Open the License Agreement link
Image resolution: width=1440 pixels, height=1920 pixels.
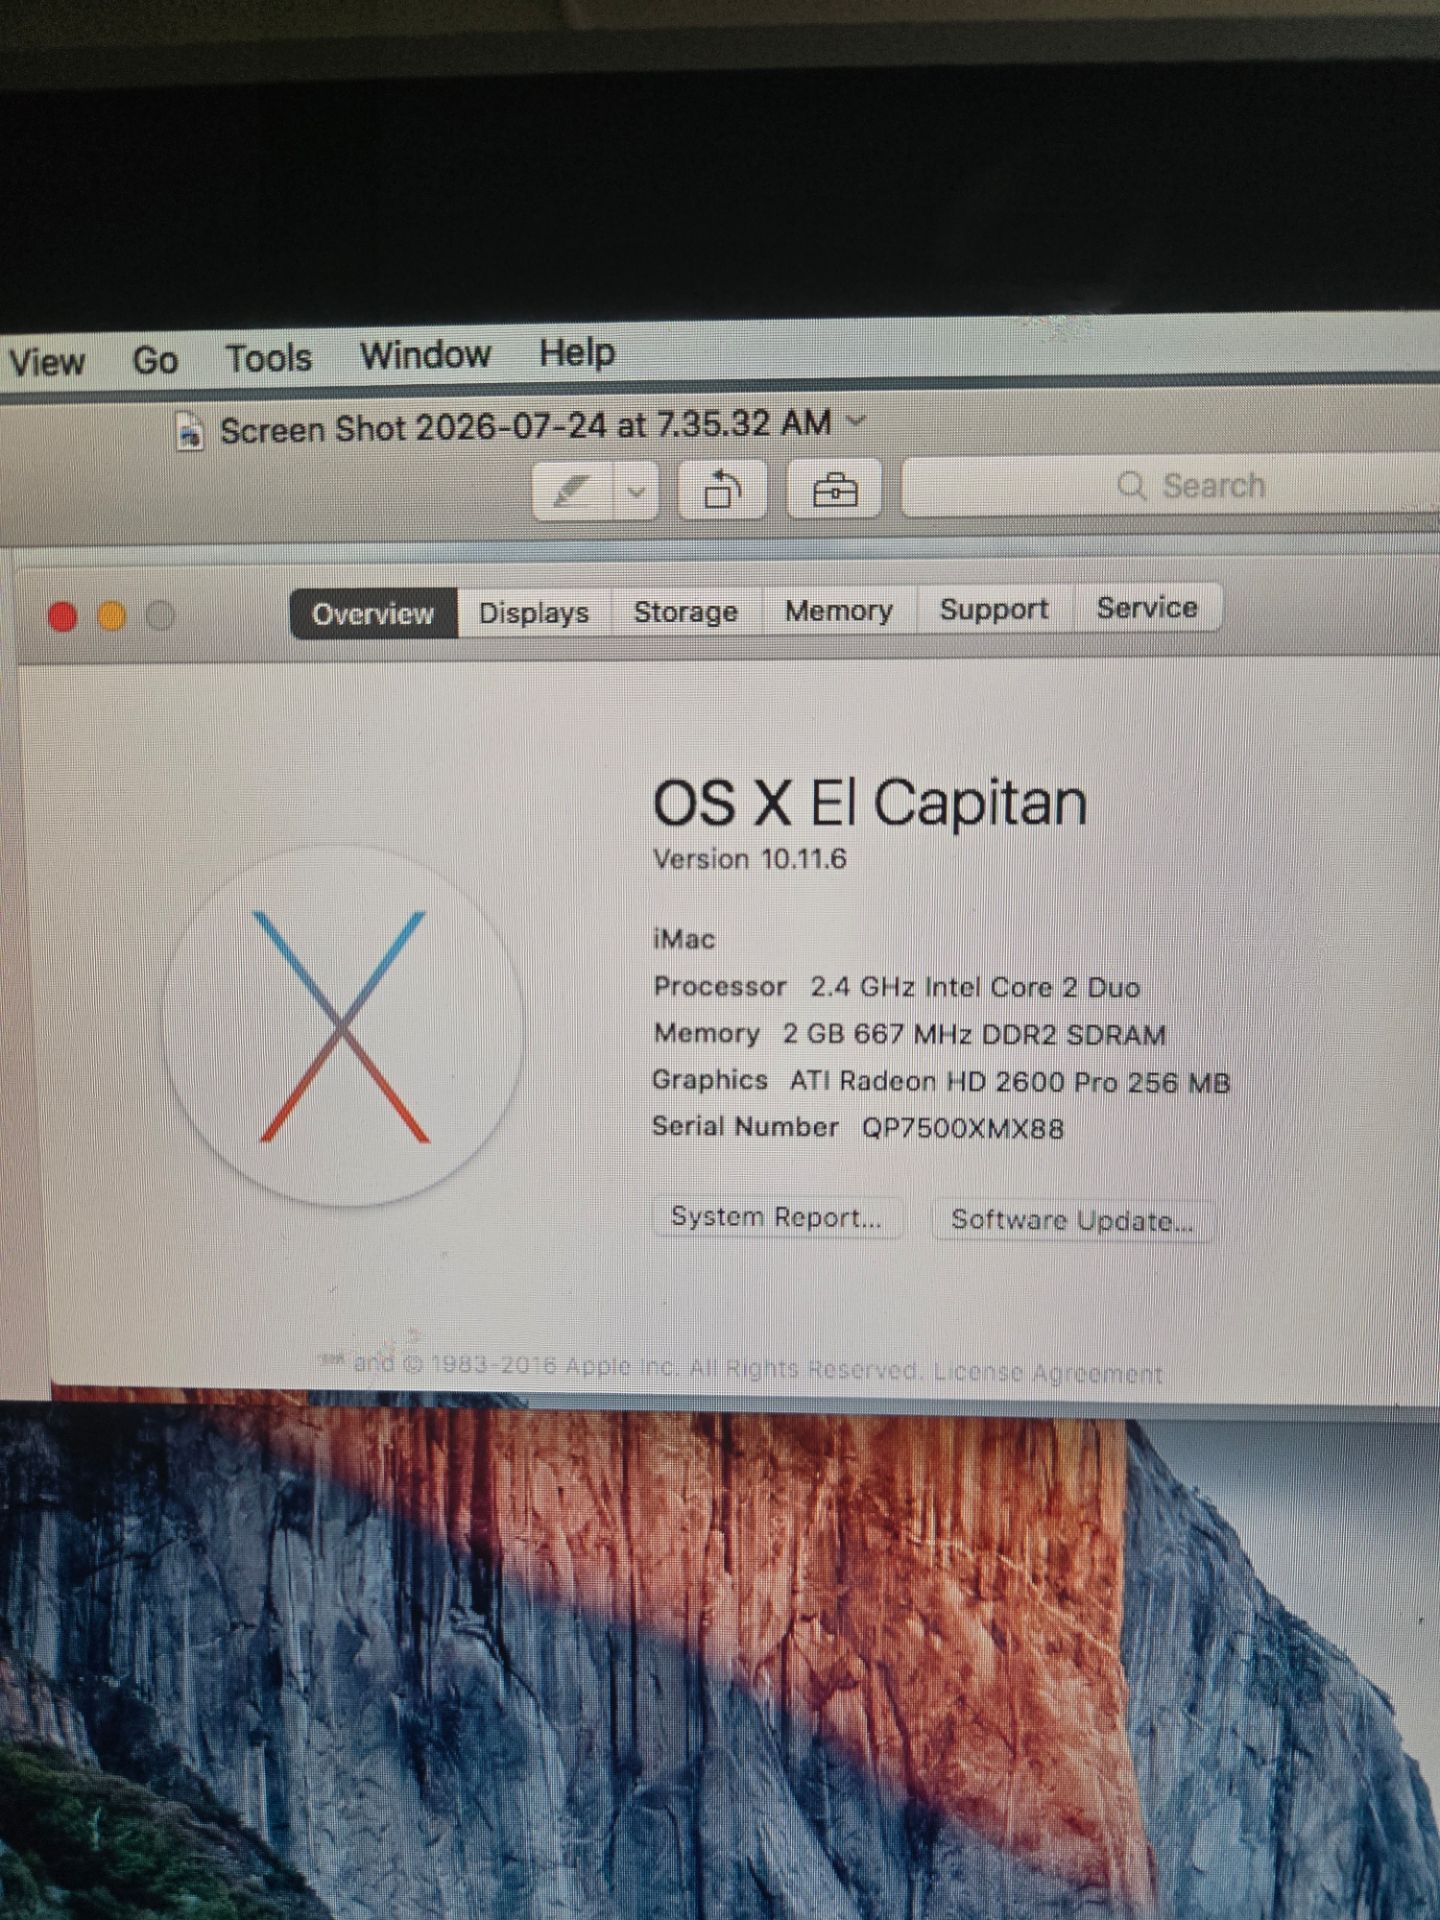tap(1047, 1373)
